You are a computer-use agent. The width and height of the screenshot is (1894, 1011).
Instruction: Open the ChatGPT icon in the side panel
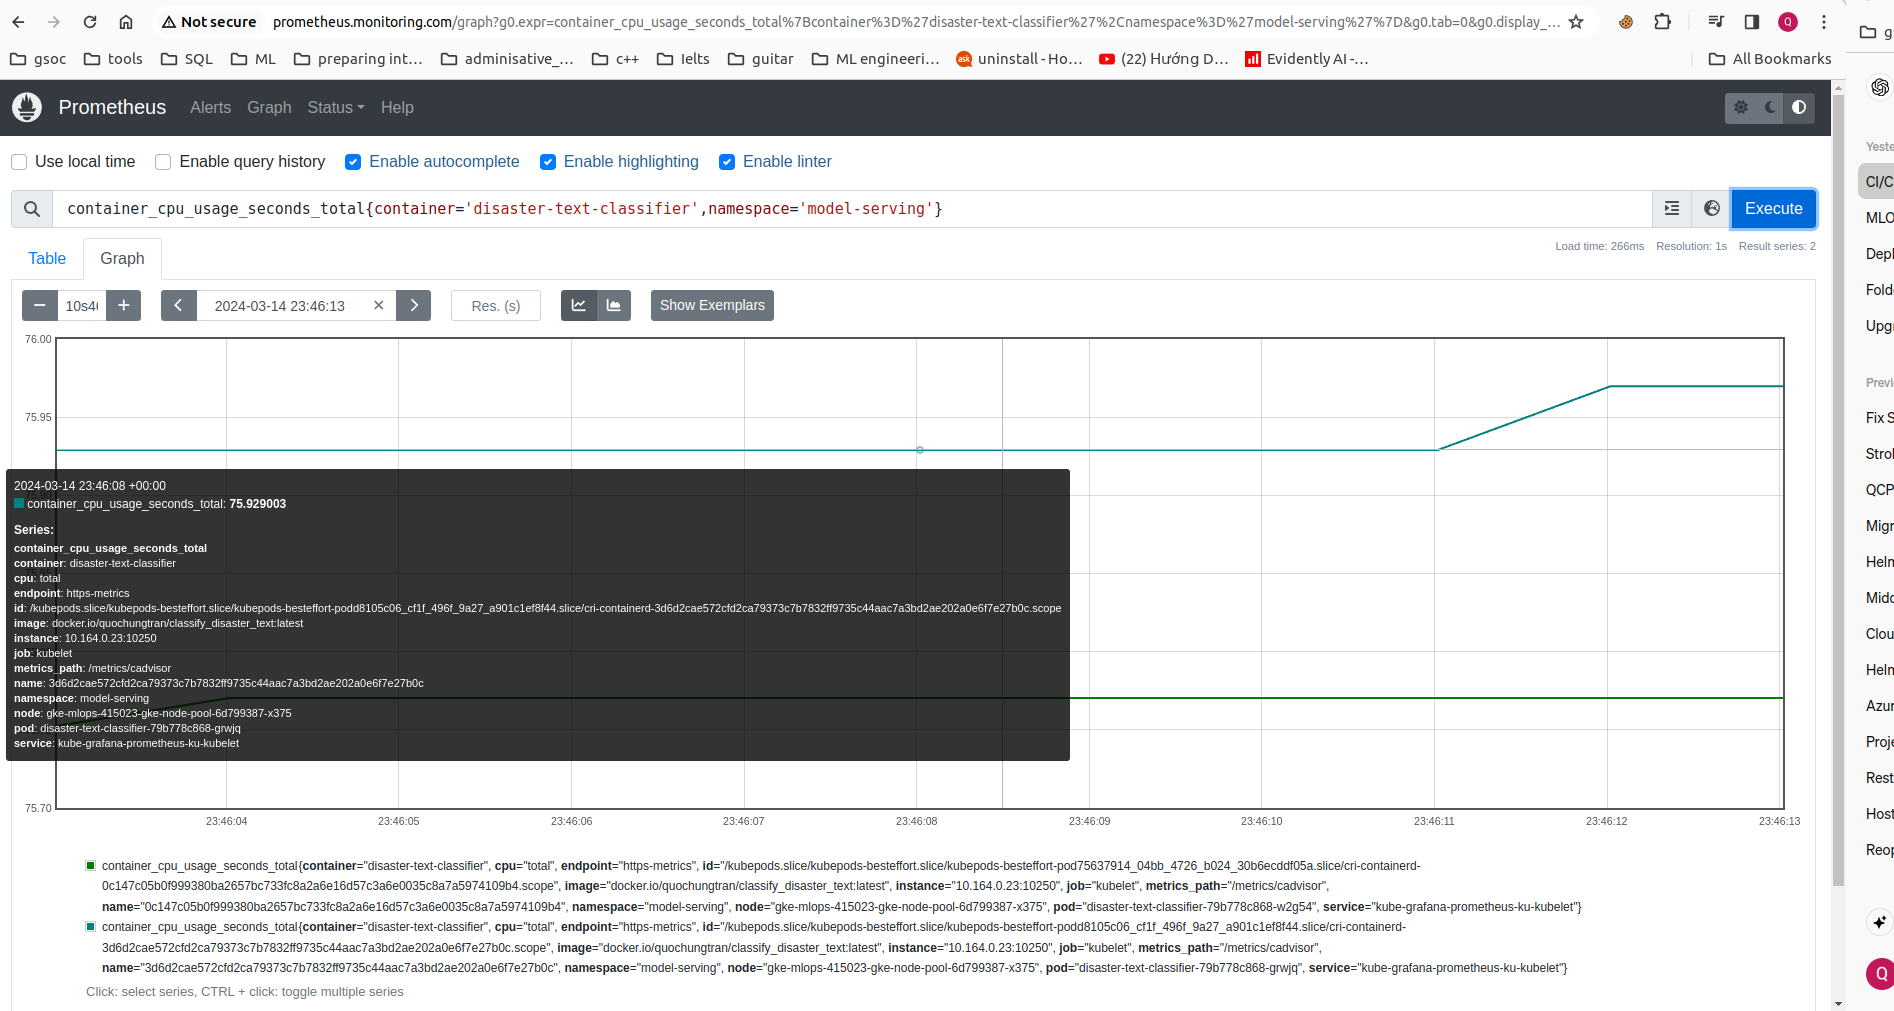[x=1880, y=87]
